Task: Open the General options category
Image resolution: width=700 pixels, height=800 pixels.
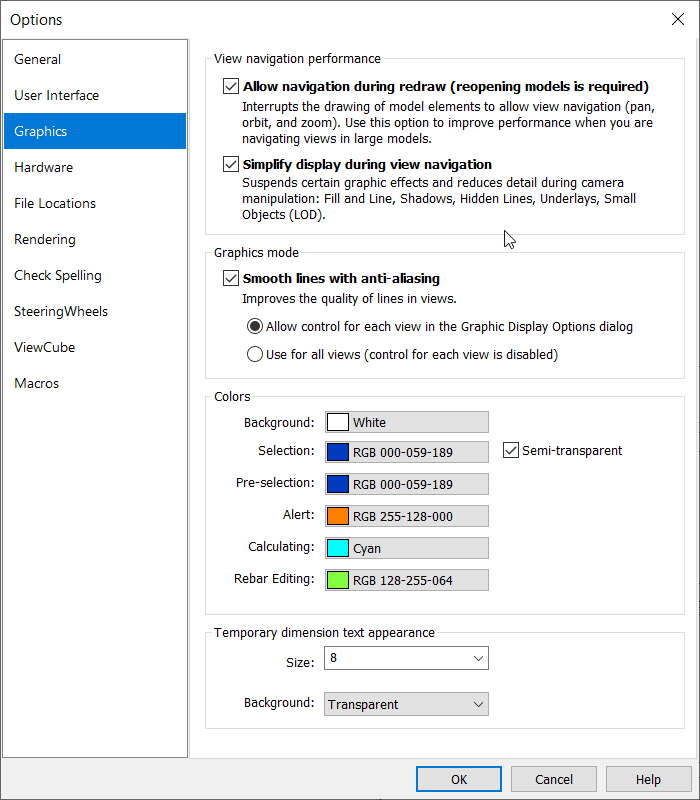Action: (x=95, y=59)
